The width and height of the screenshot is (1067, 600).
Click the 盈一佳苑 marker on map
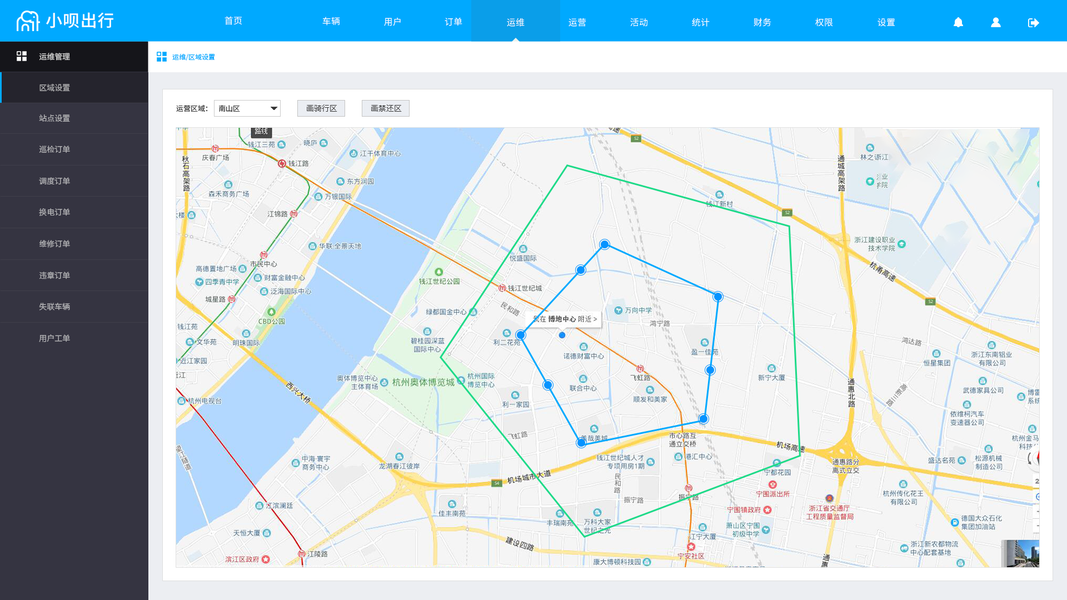coord(704,343)
